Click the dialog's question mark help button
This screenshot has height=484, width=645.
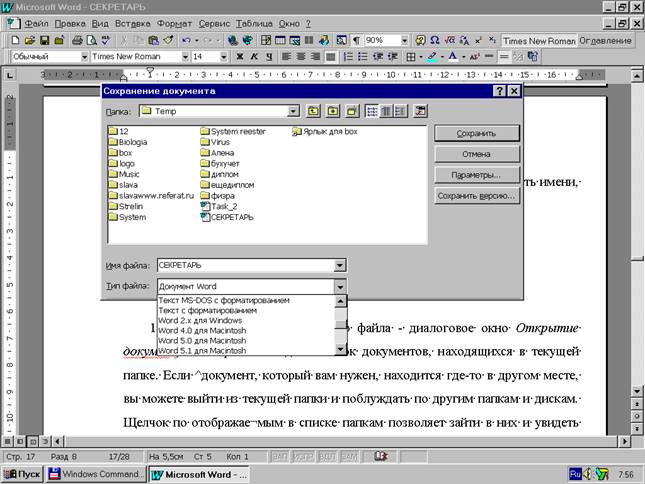tap(498, 91)
